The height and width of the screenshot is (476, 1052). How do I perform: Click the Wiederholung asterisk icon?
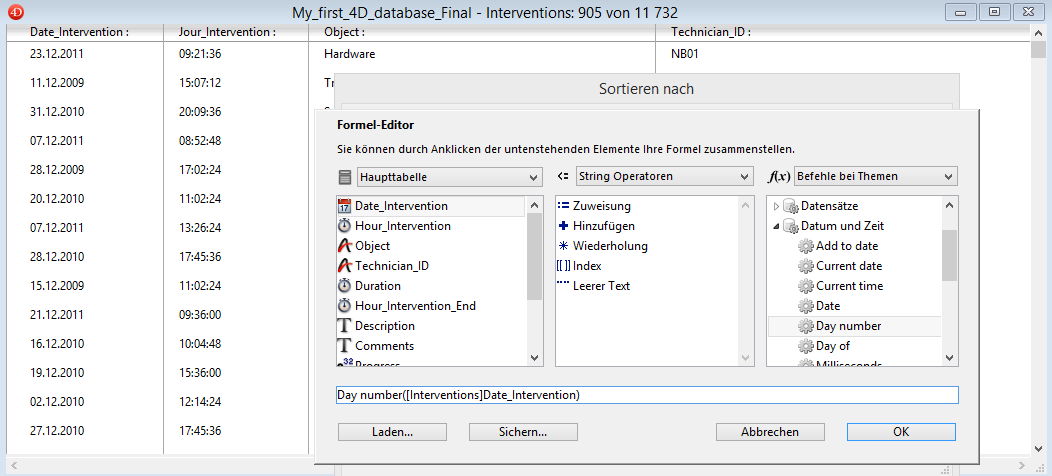click(563, 246)
